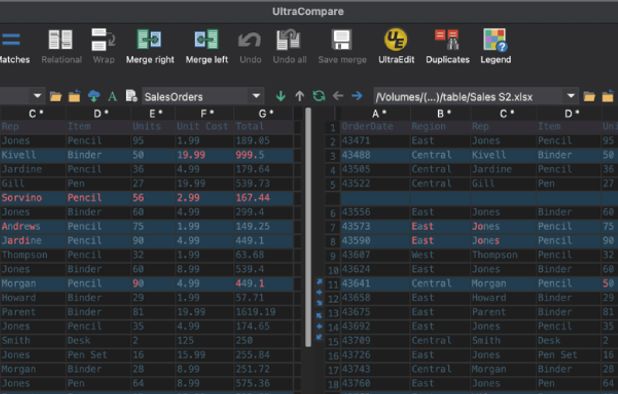618x394 pixels.
Task: Click the folder icon left of the cloud icon
Action: (x=74, y=96)
